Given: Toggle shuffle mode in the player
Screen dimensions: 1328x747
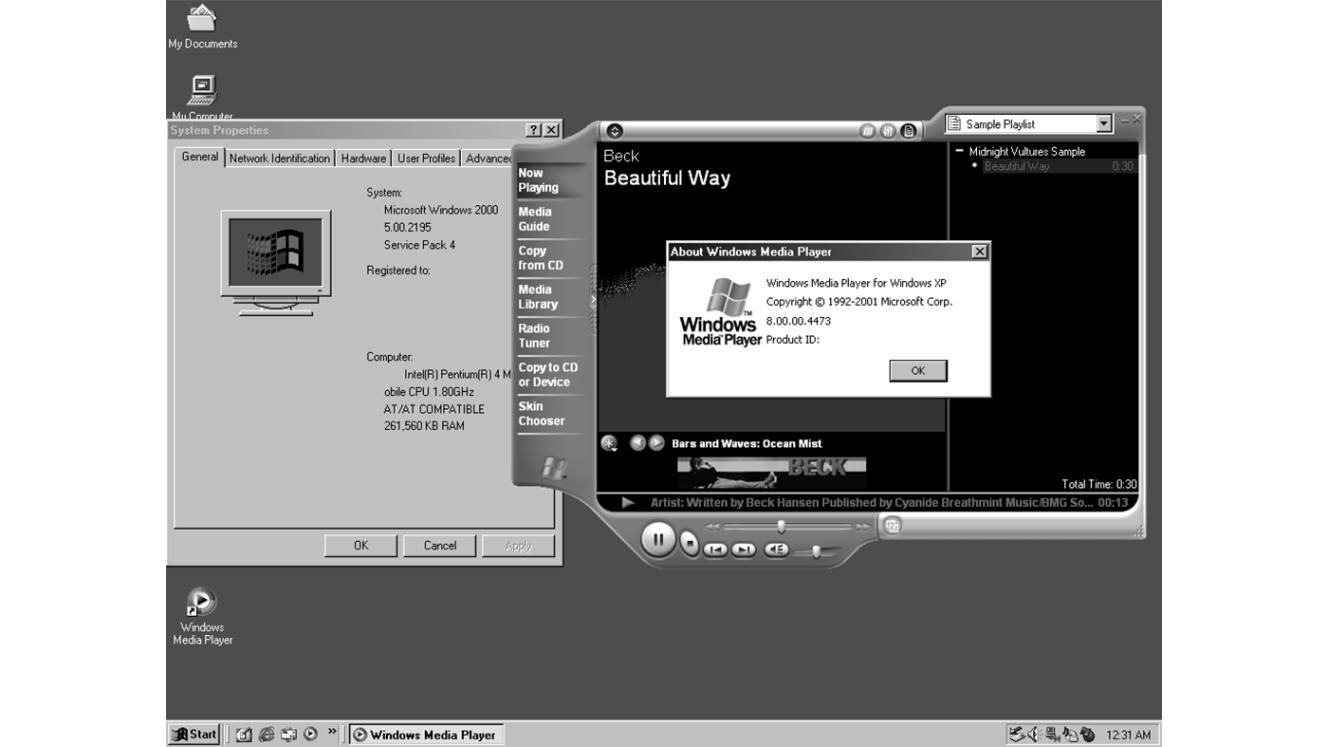Looking at the screenshot, I should coord(868,131).
